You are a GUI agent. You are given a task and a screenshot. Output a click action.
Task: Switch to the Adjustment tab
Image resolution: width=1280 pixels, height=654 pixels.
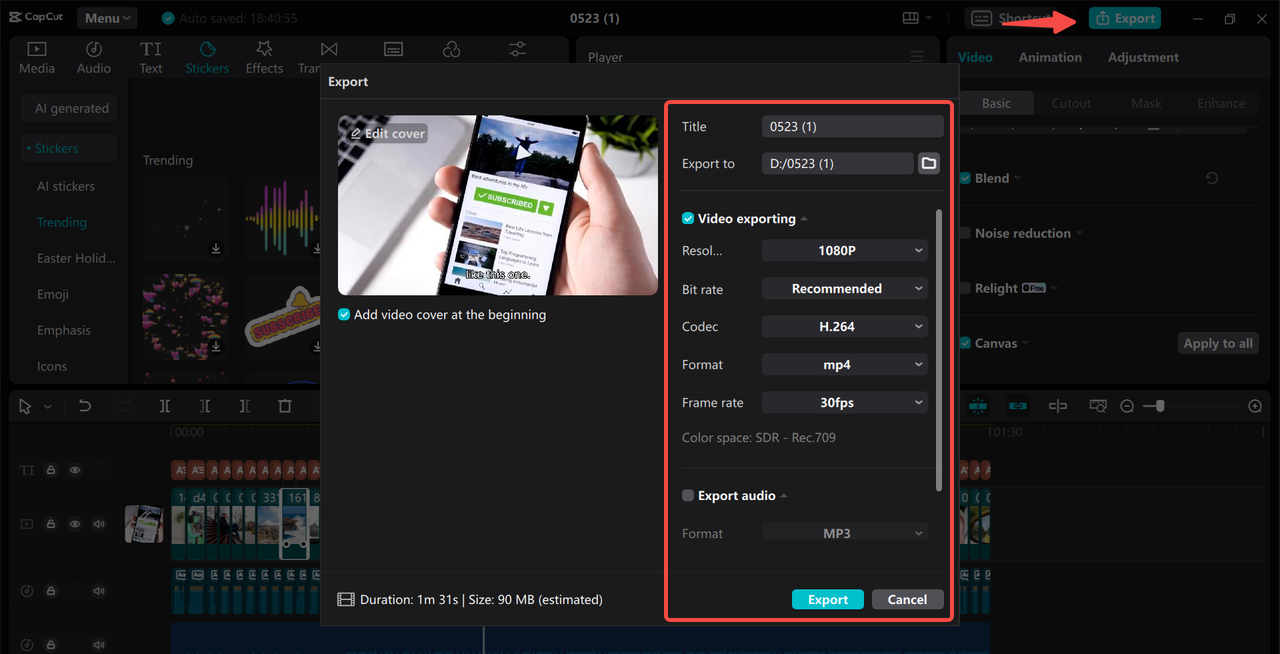[1143, 57]
